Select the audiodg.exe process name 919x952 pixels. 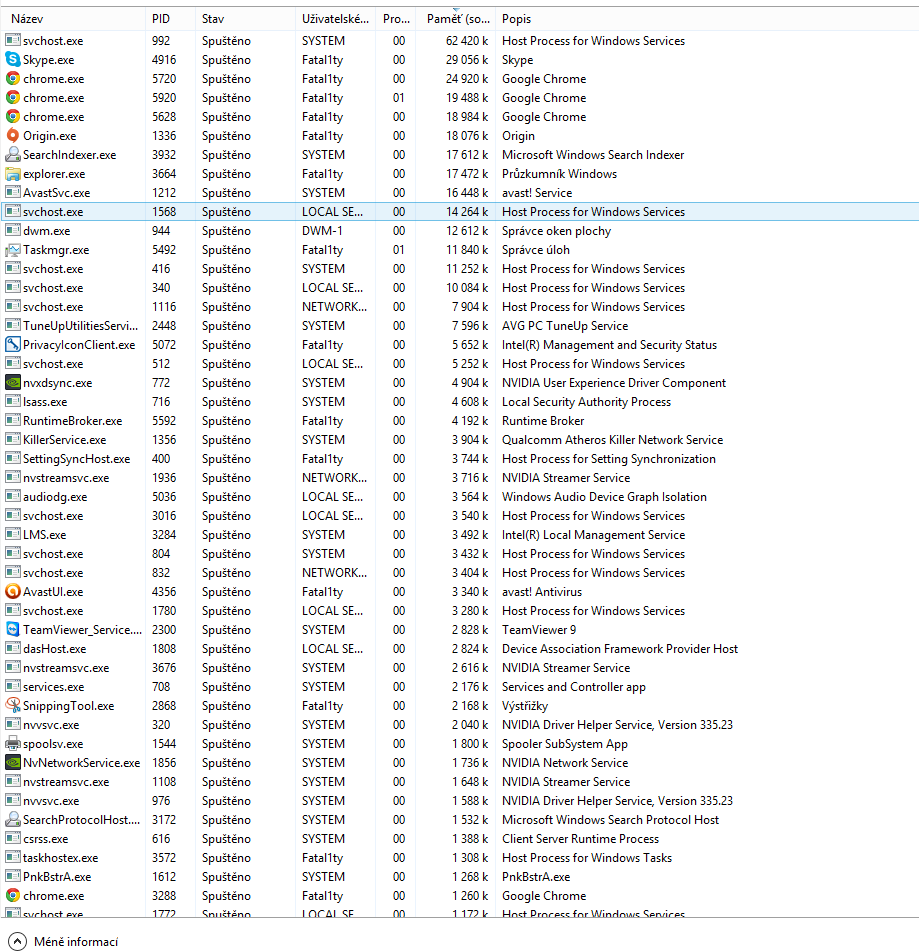[x=55, y=497]
